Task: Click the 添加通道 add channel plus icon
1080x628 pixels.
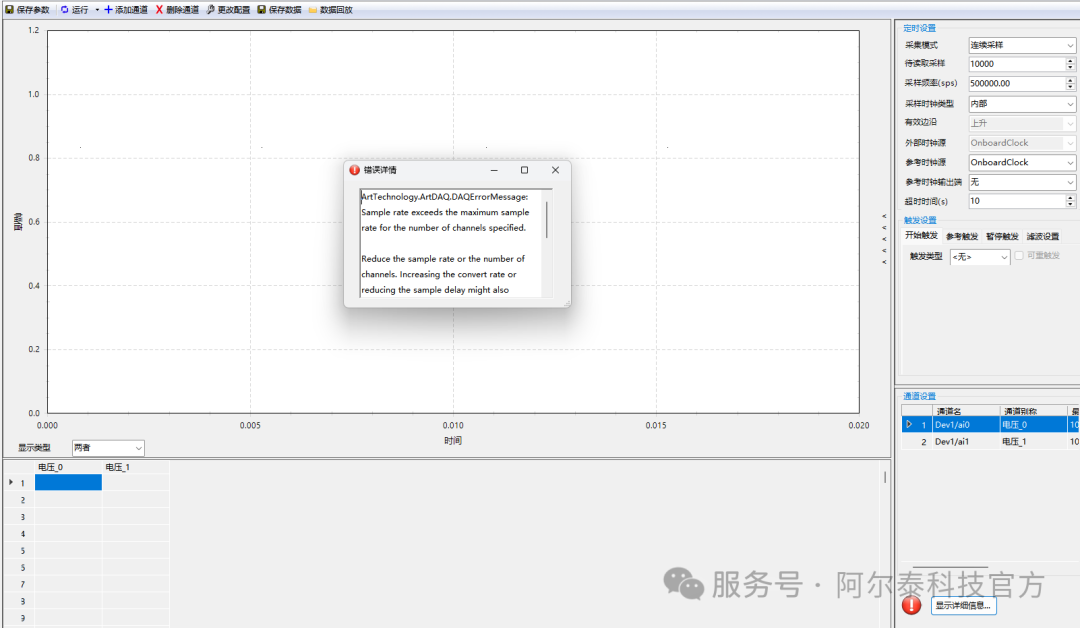Action: [108, 9]
